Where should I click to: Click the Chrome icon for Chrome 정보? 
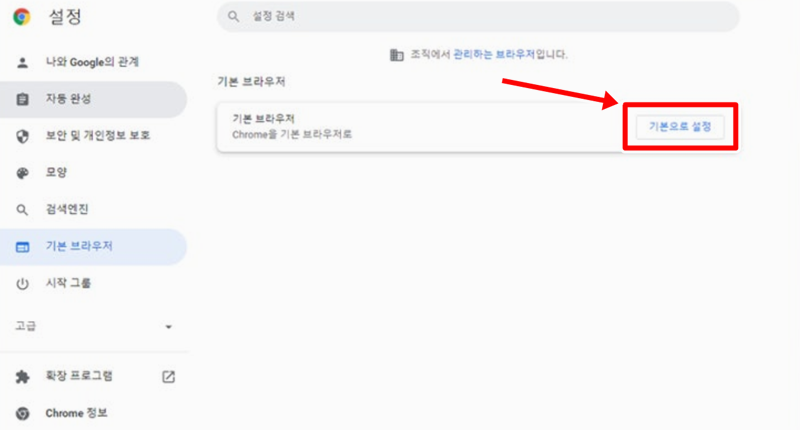[x=22, y=413]
